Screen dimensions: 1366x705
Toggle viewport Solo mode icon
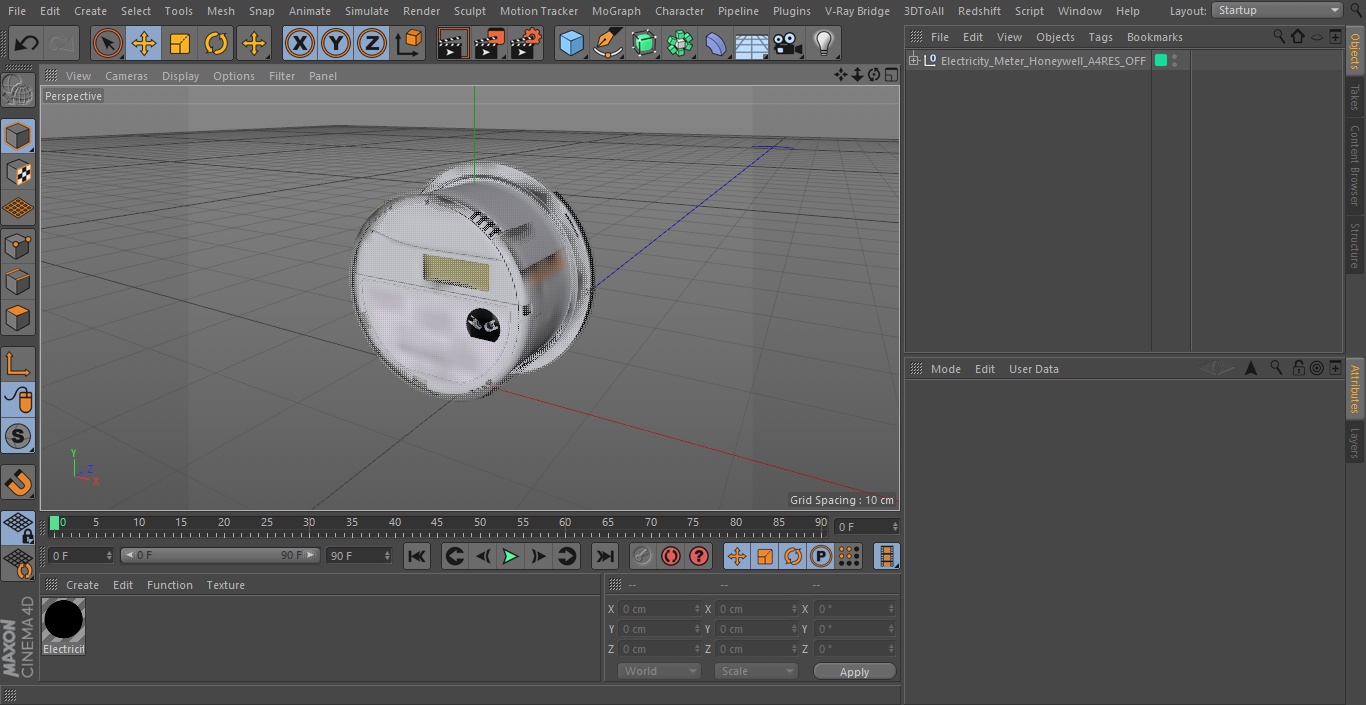coord(18,437)
